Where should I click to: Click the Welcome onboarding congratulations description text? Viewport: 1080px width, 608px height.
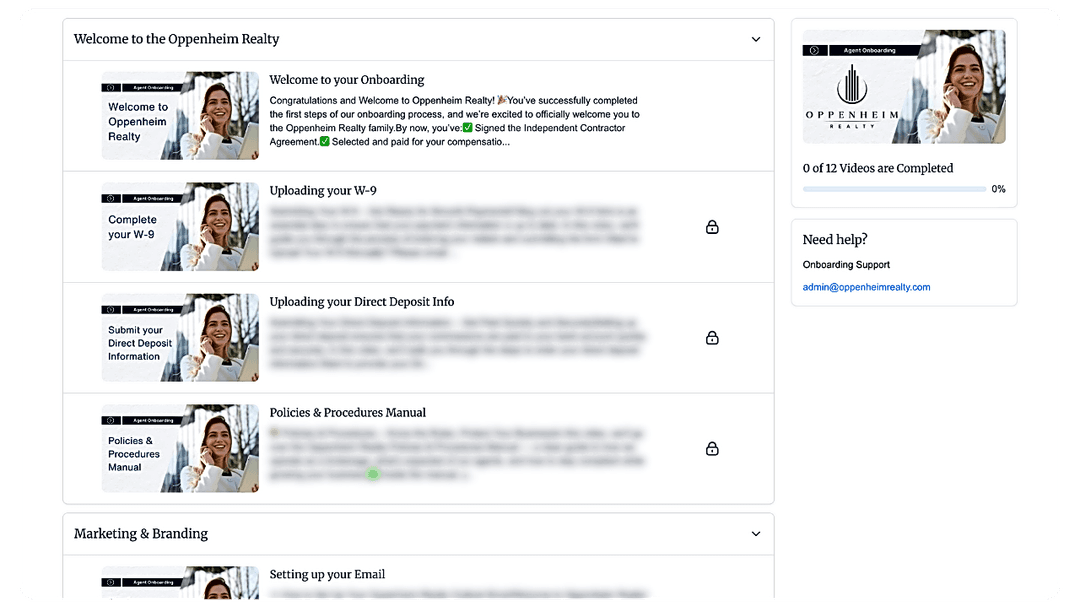[x=454, y=121]
